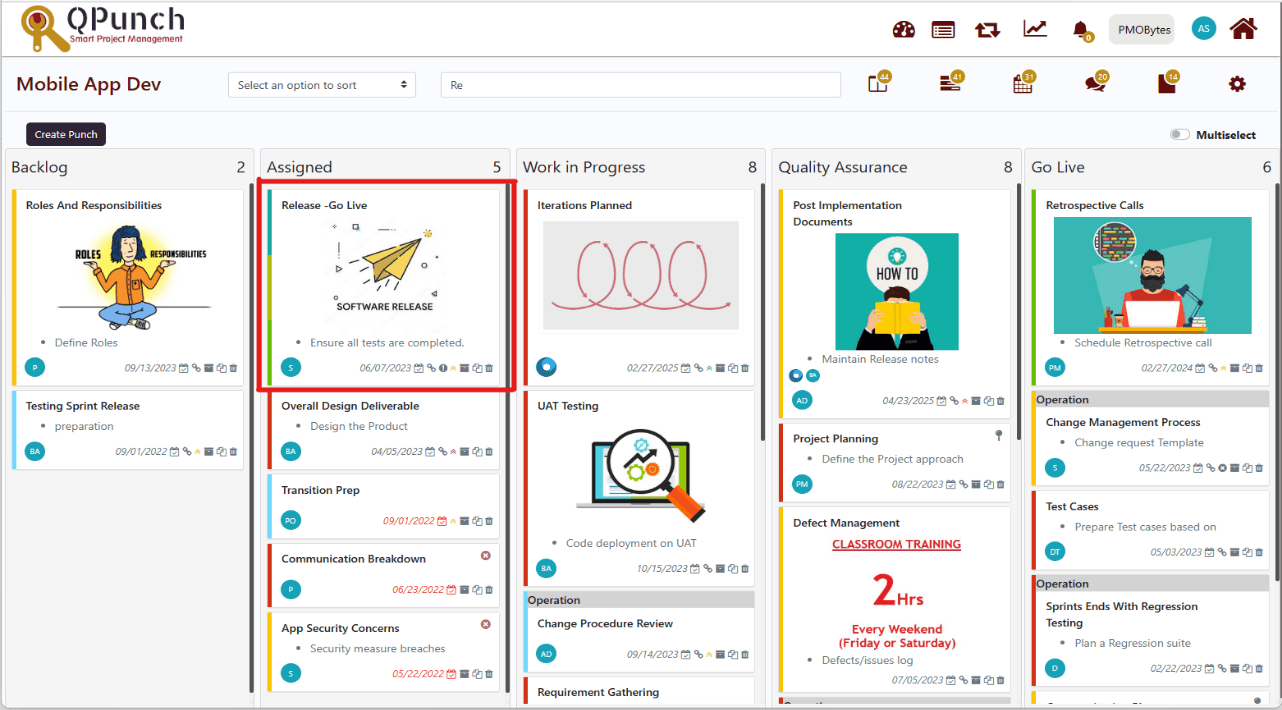Open the 'Select an option to sort' dropdown

322,85
